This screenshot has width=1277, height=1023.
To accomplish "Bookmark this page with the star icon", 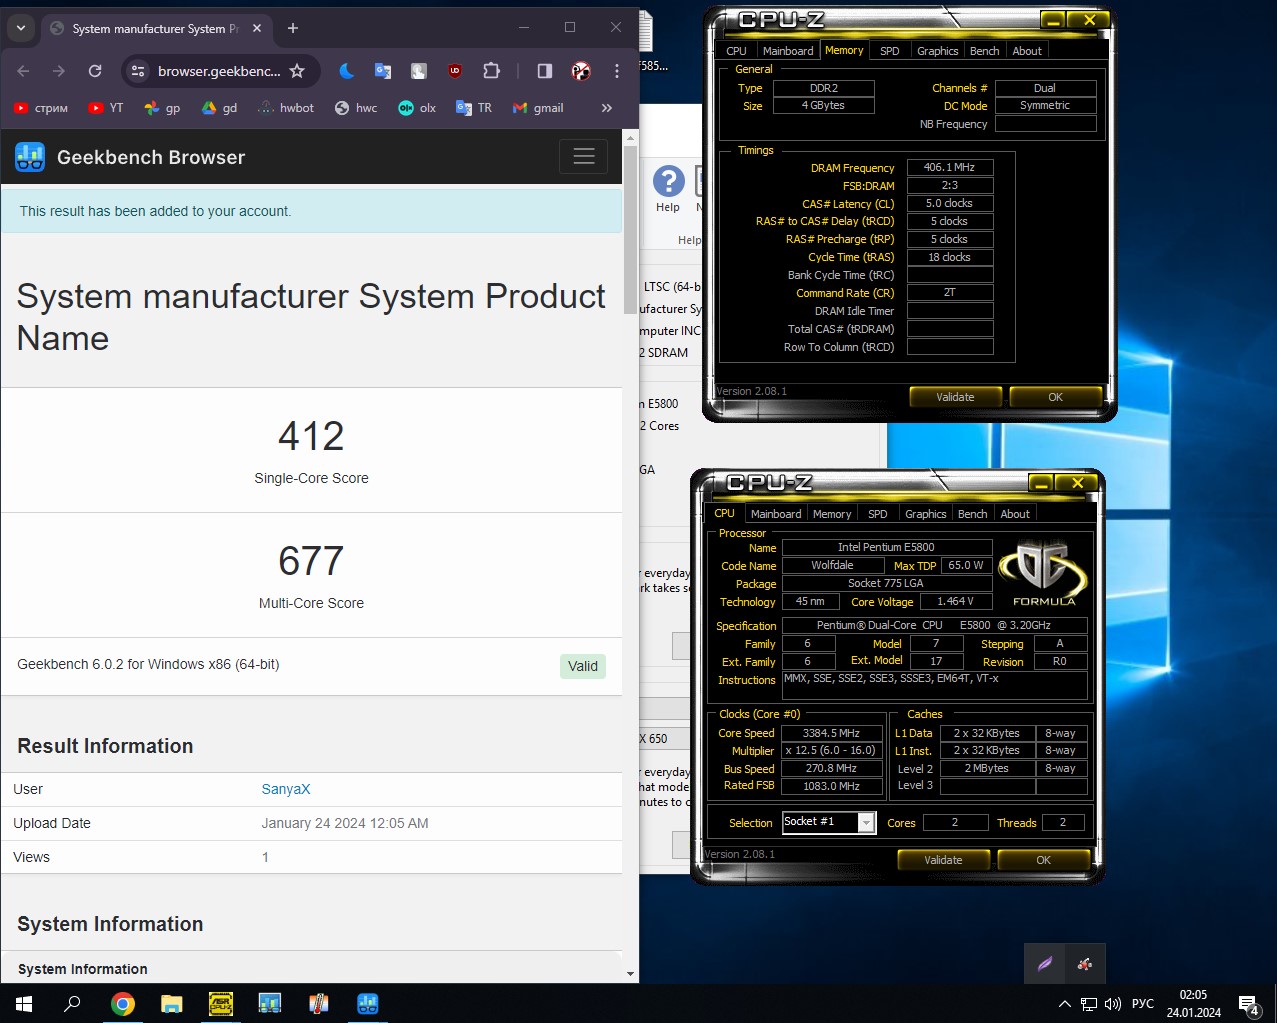I will [297, 71].
